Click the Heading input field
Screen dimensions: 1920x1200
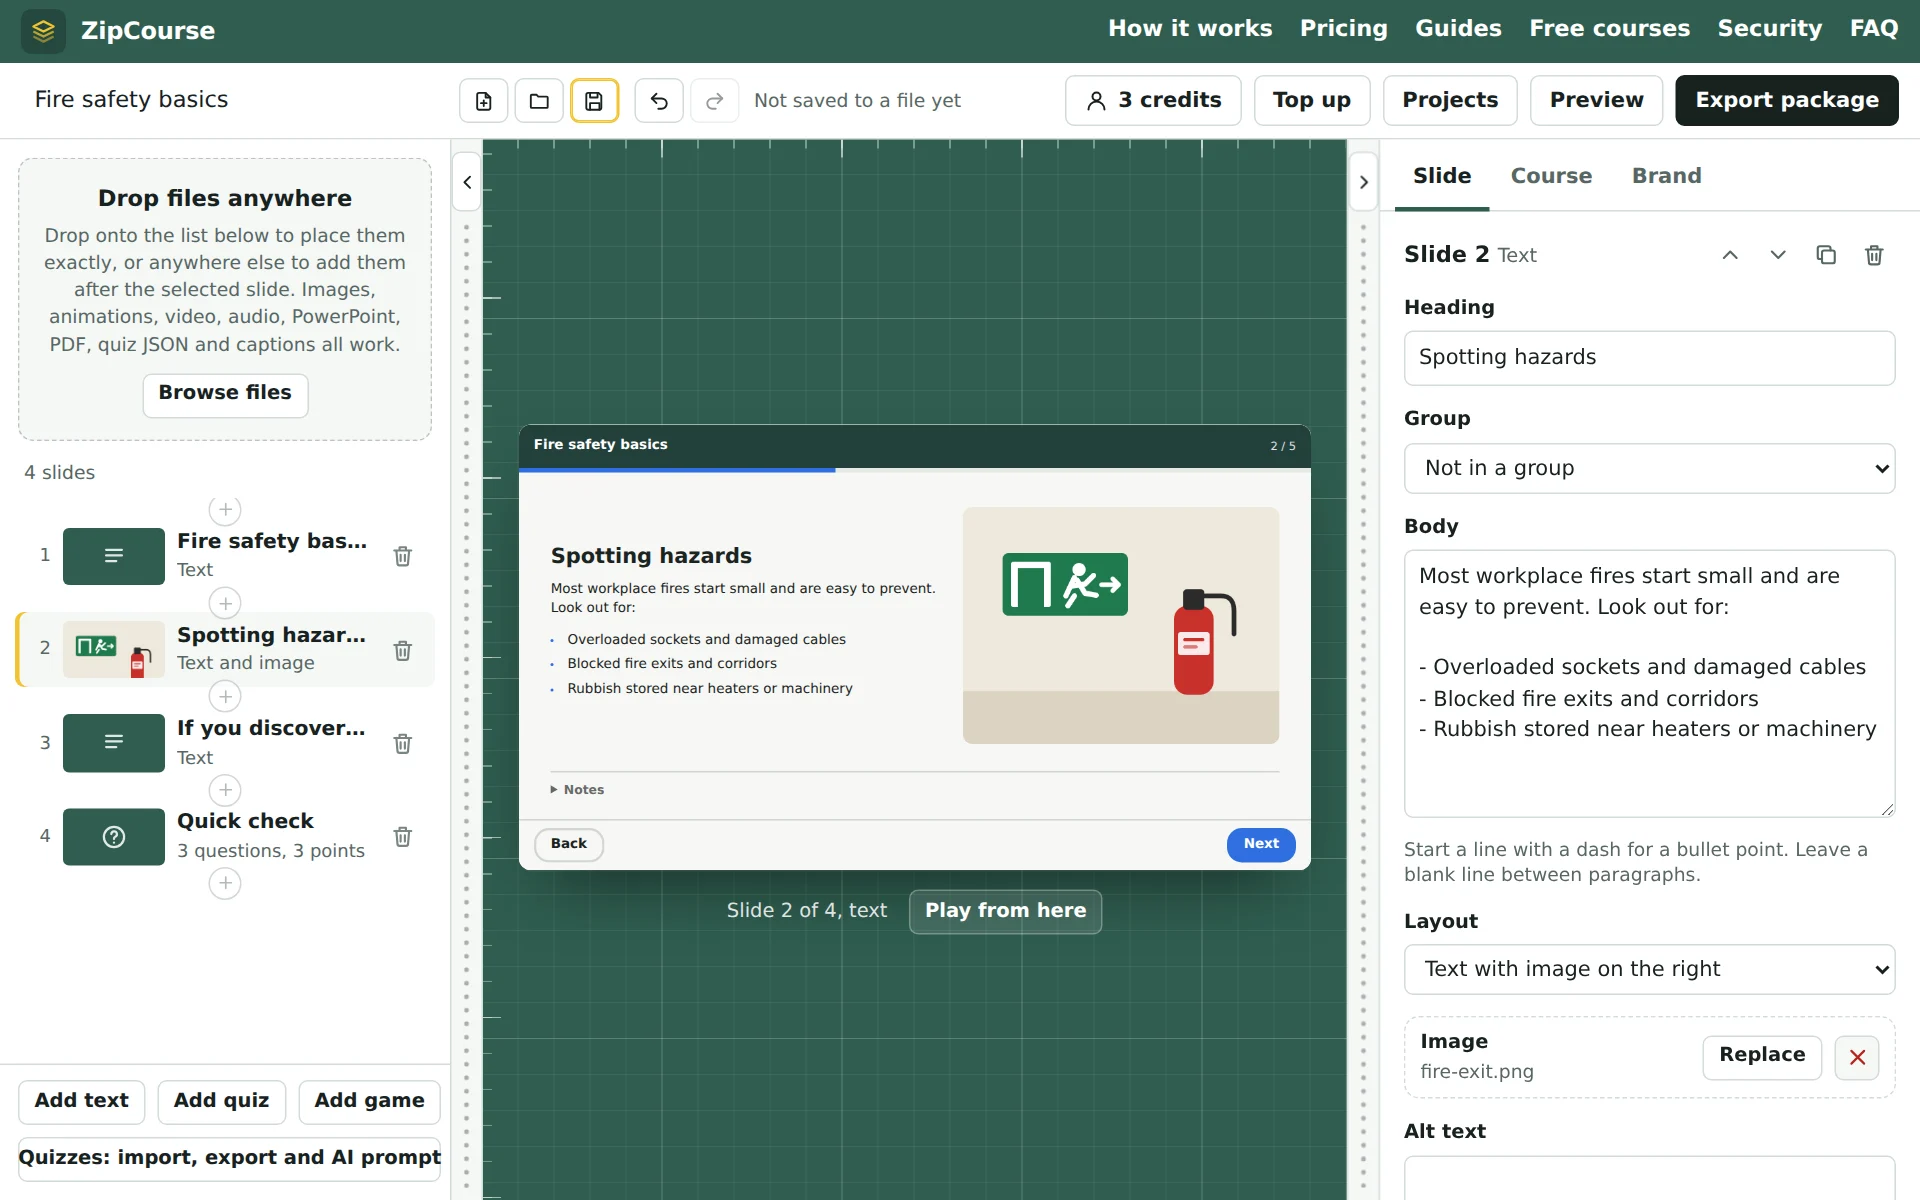click(1649, 358)
